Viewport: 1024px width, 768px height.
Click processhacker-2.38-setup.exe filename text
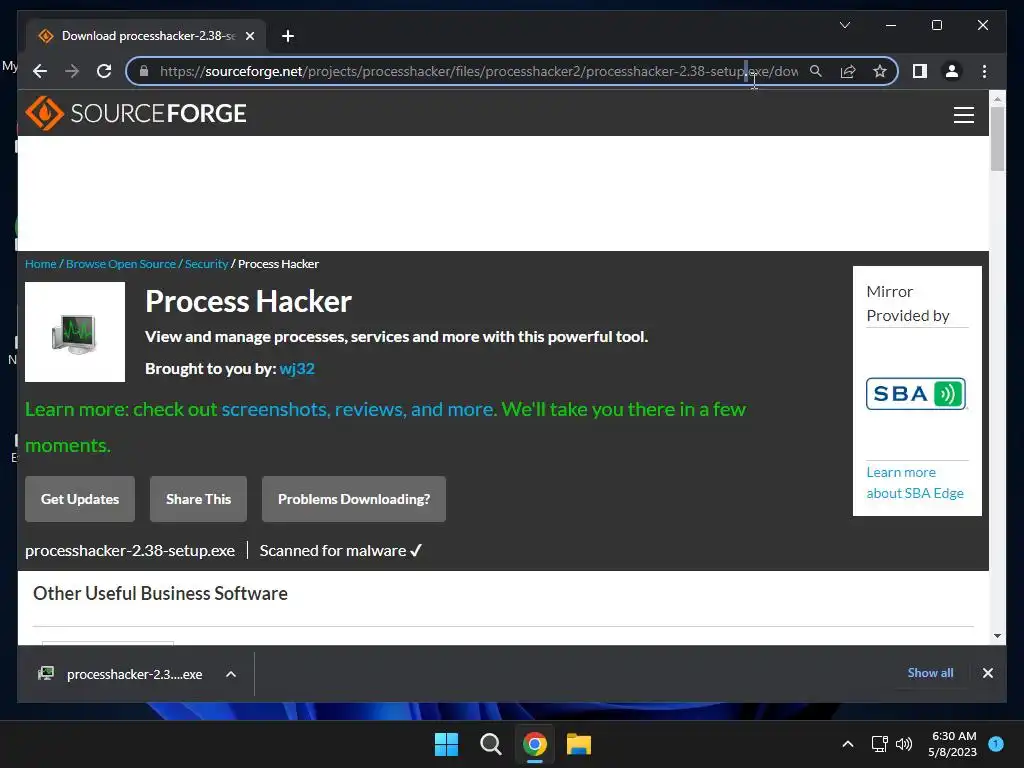pos(130,551)
